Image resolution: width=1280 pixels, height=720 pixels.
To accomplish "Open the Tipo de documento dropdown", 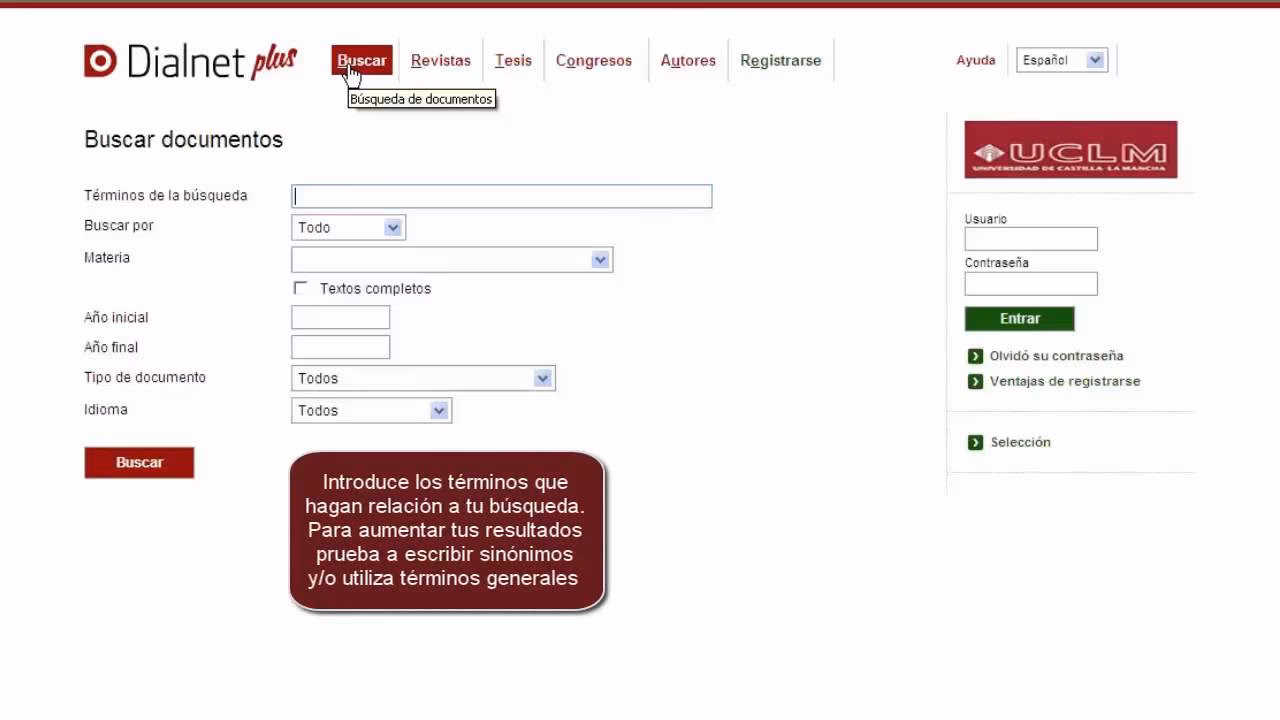I will 423,378.
